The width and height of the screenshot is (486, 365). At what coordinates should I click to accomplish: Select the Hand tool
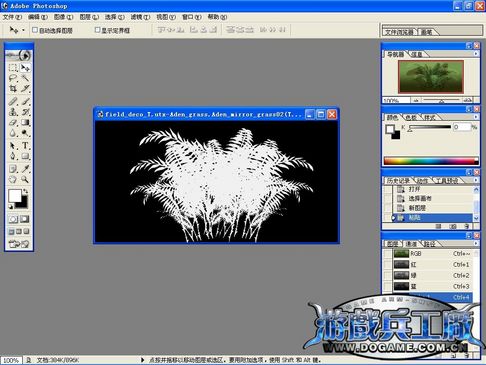pyautogui.click(x=13, y=179)
